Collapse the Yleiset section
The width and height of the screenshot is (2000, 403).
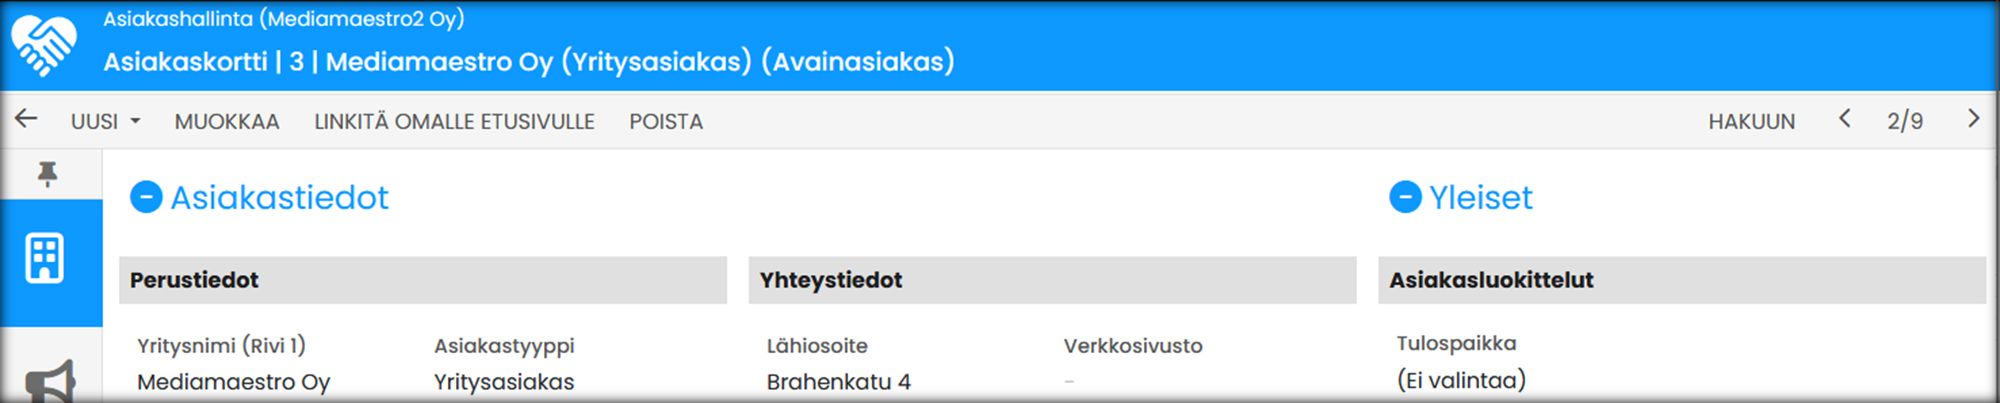[1405, 197]
